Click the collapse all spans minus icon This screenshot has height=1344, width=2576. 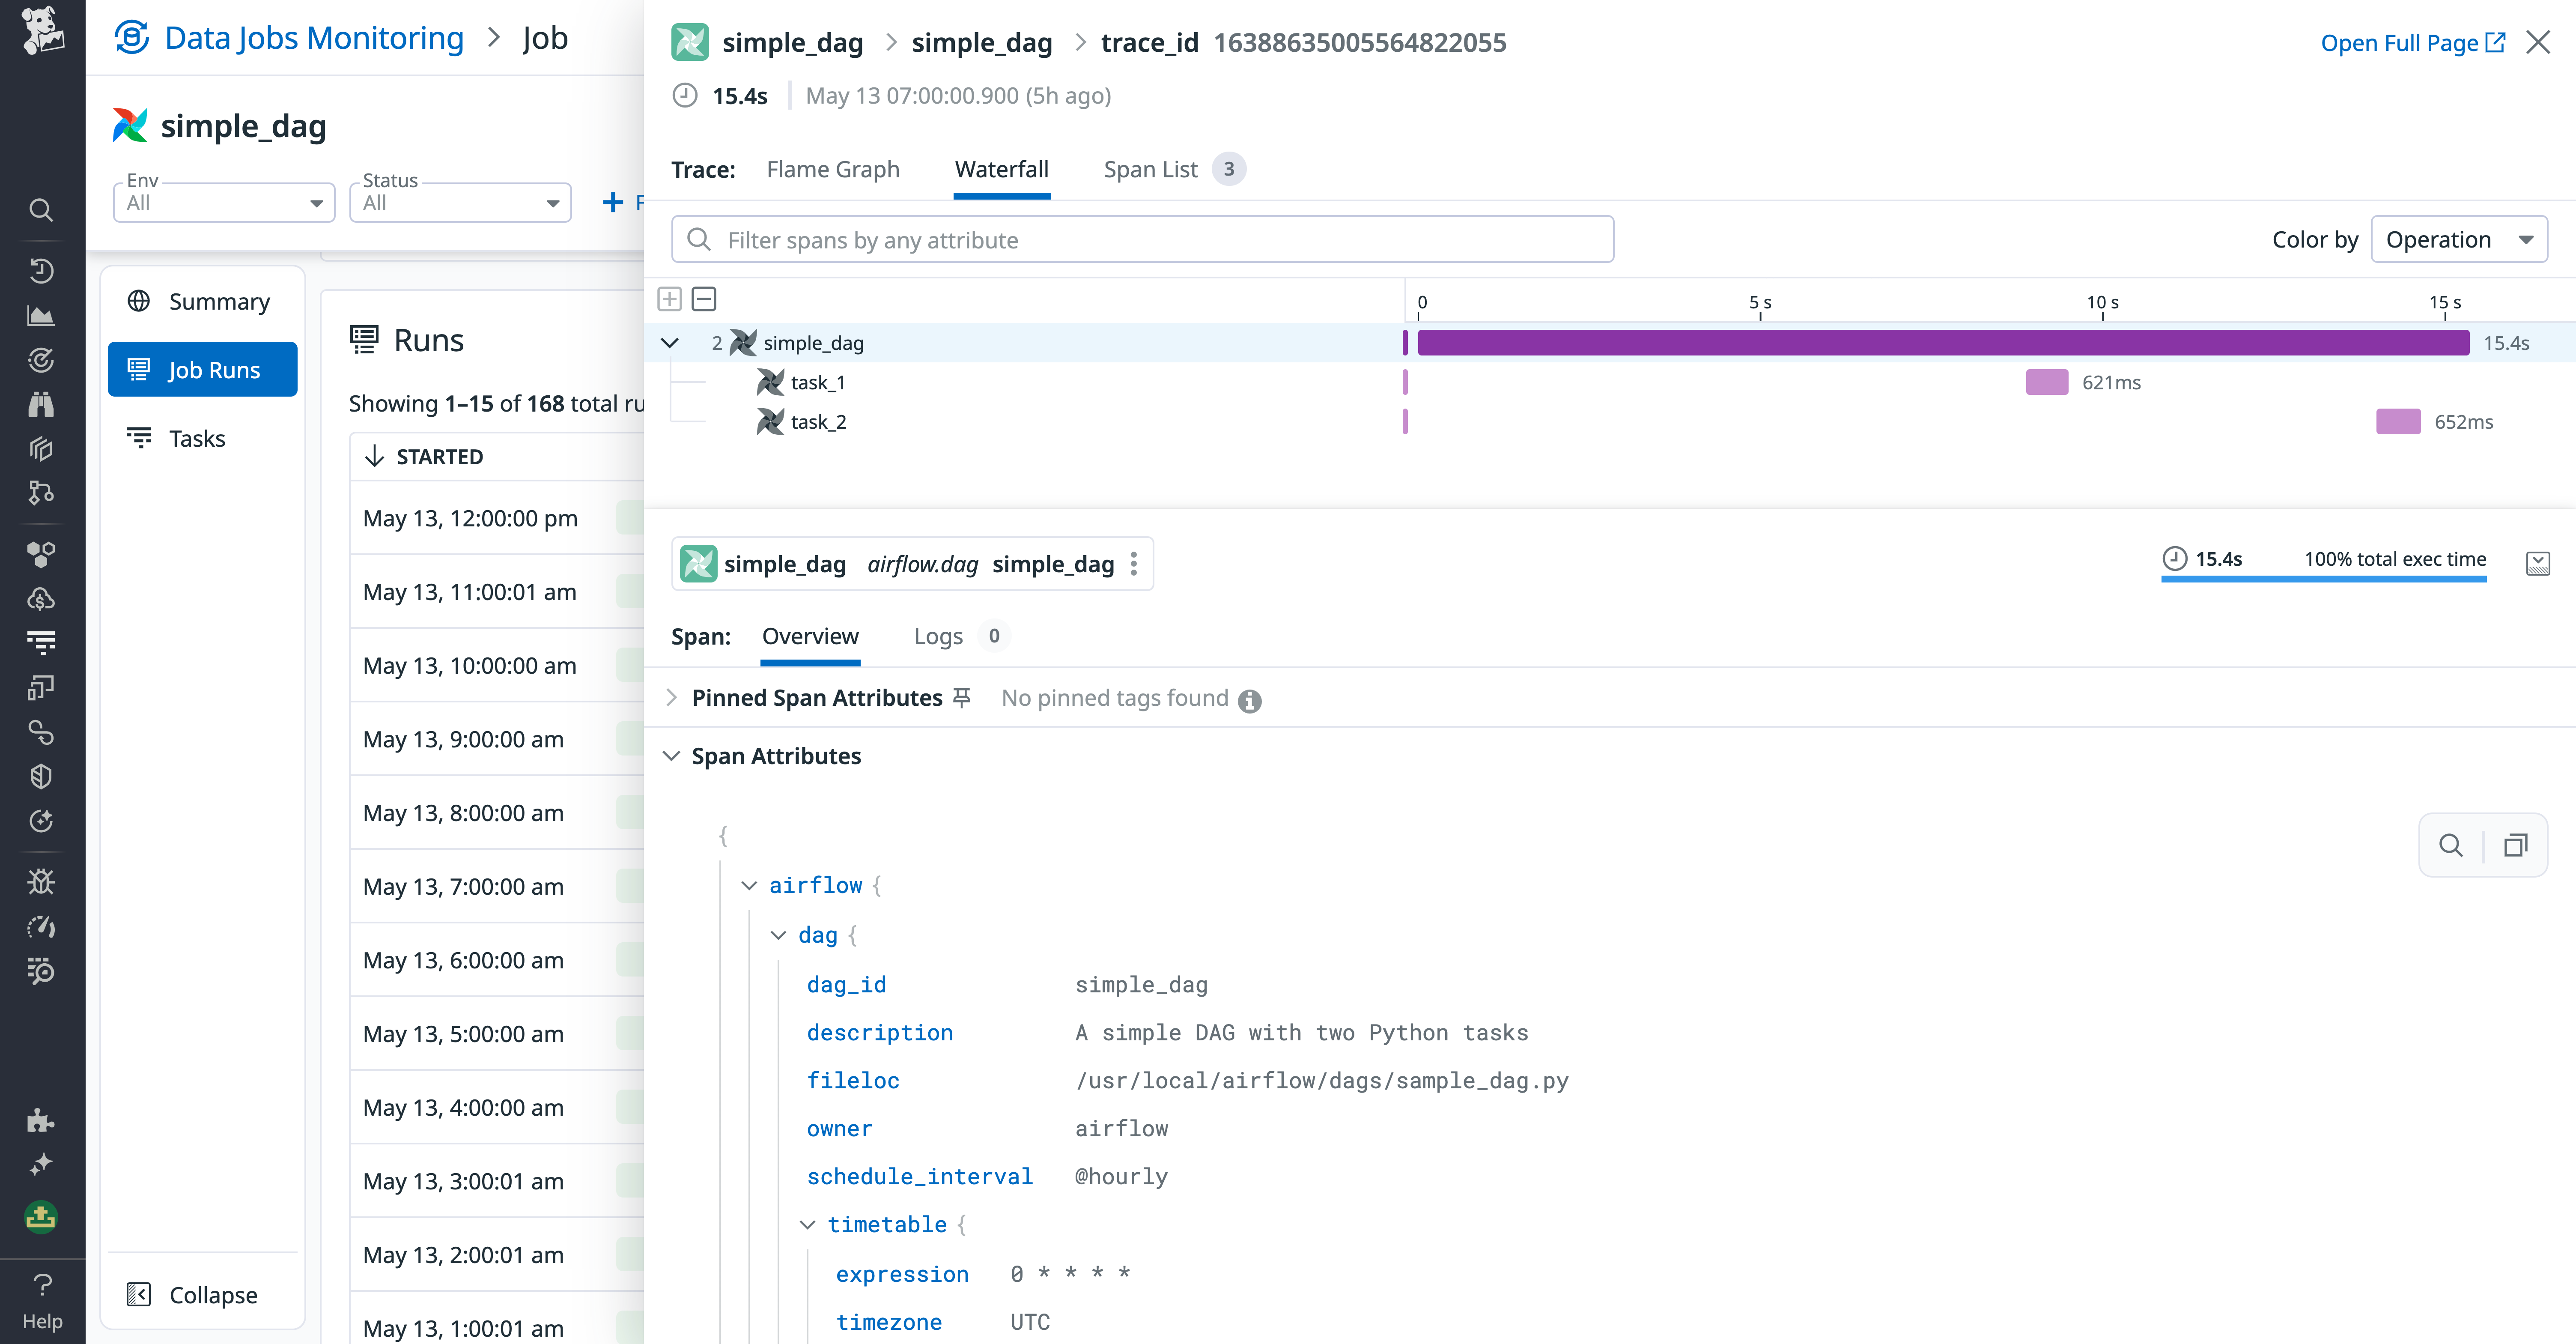pos(704,299)
